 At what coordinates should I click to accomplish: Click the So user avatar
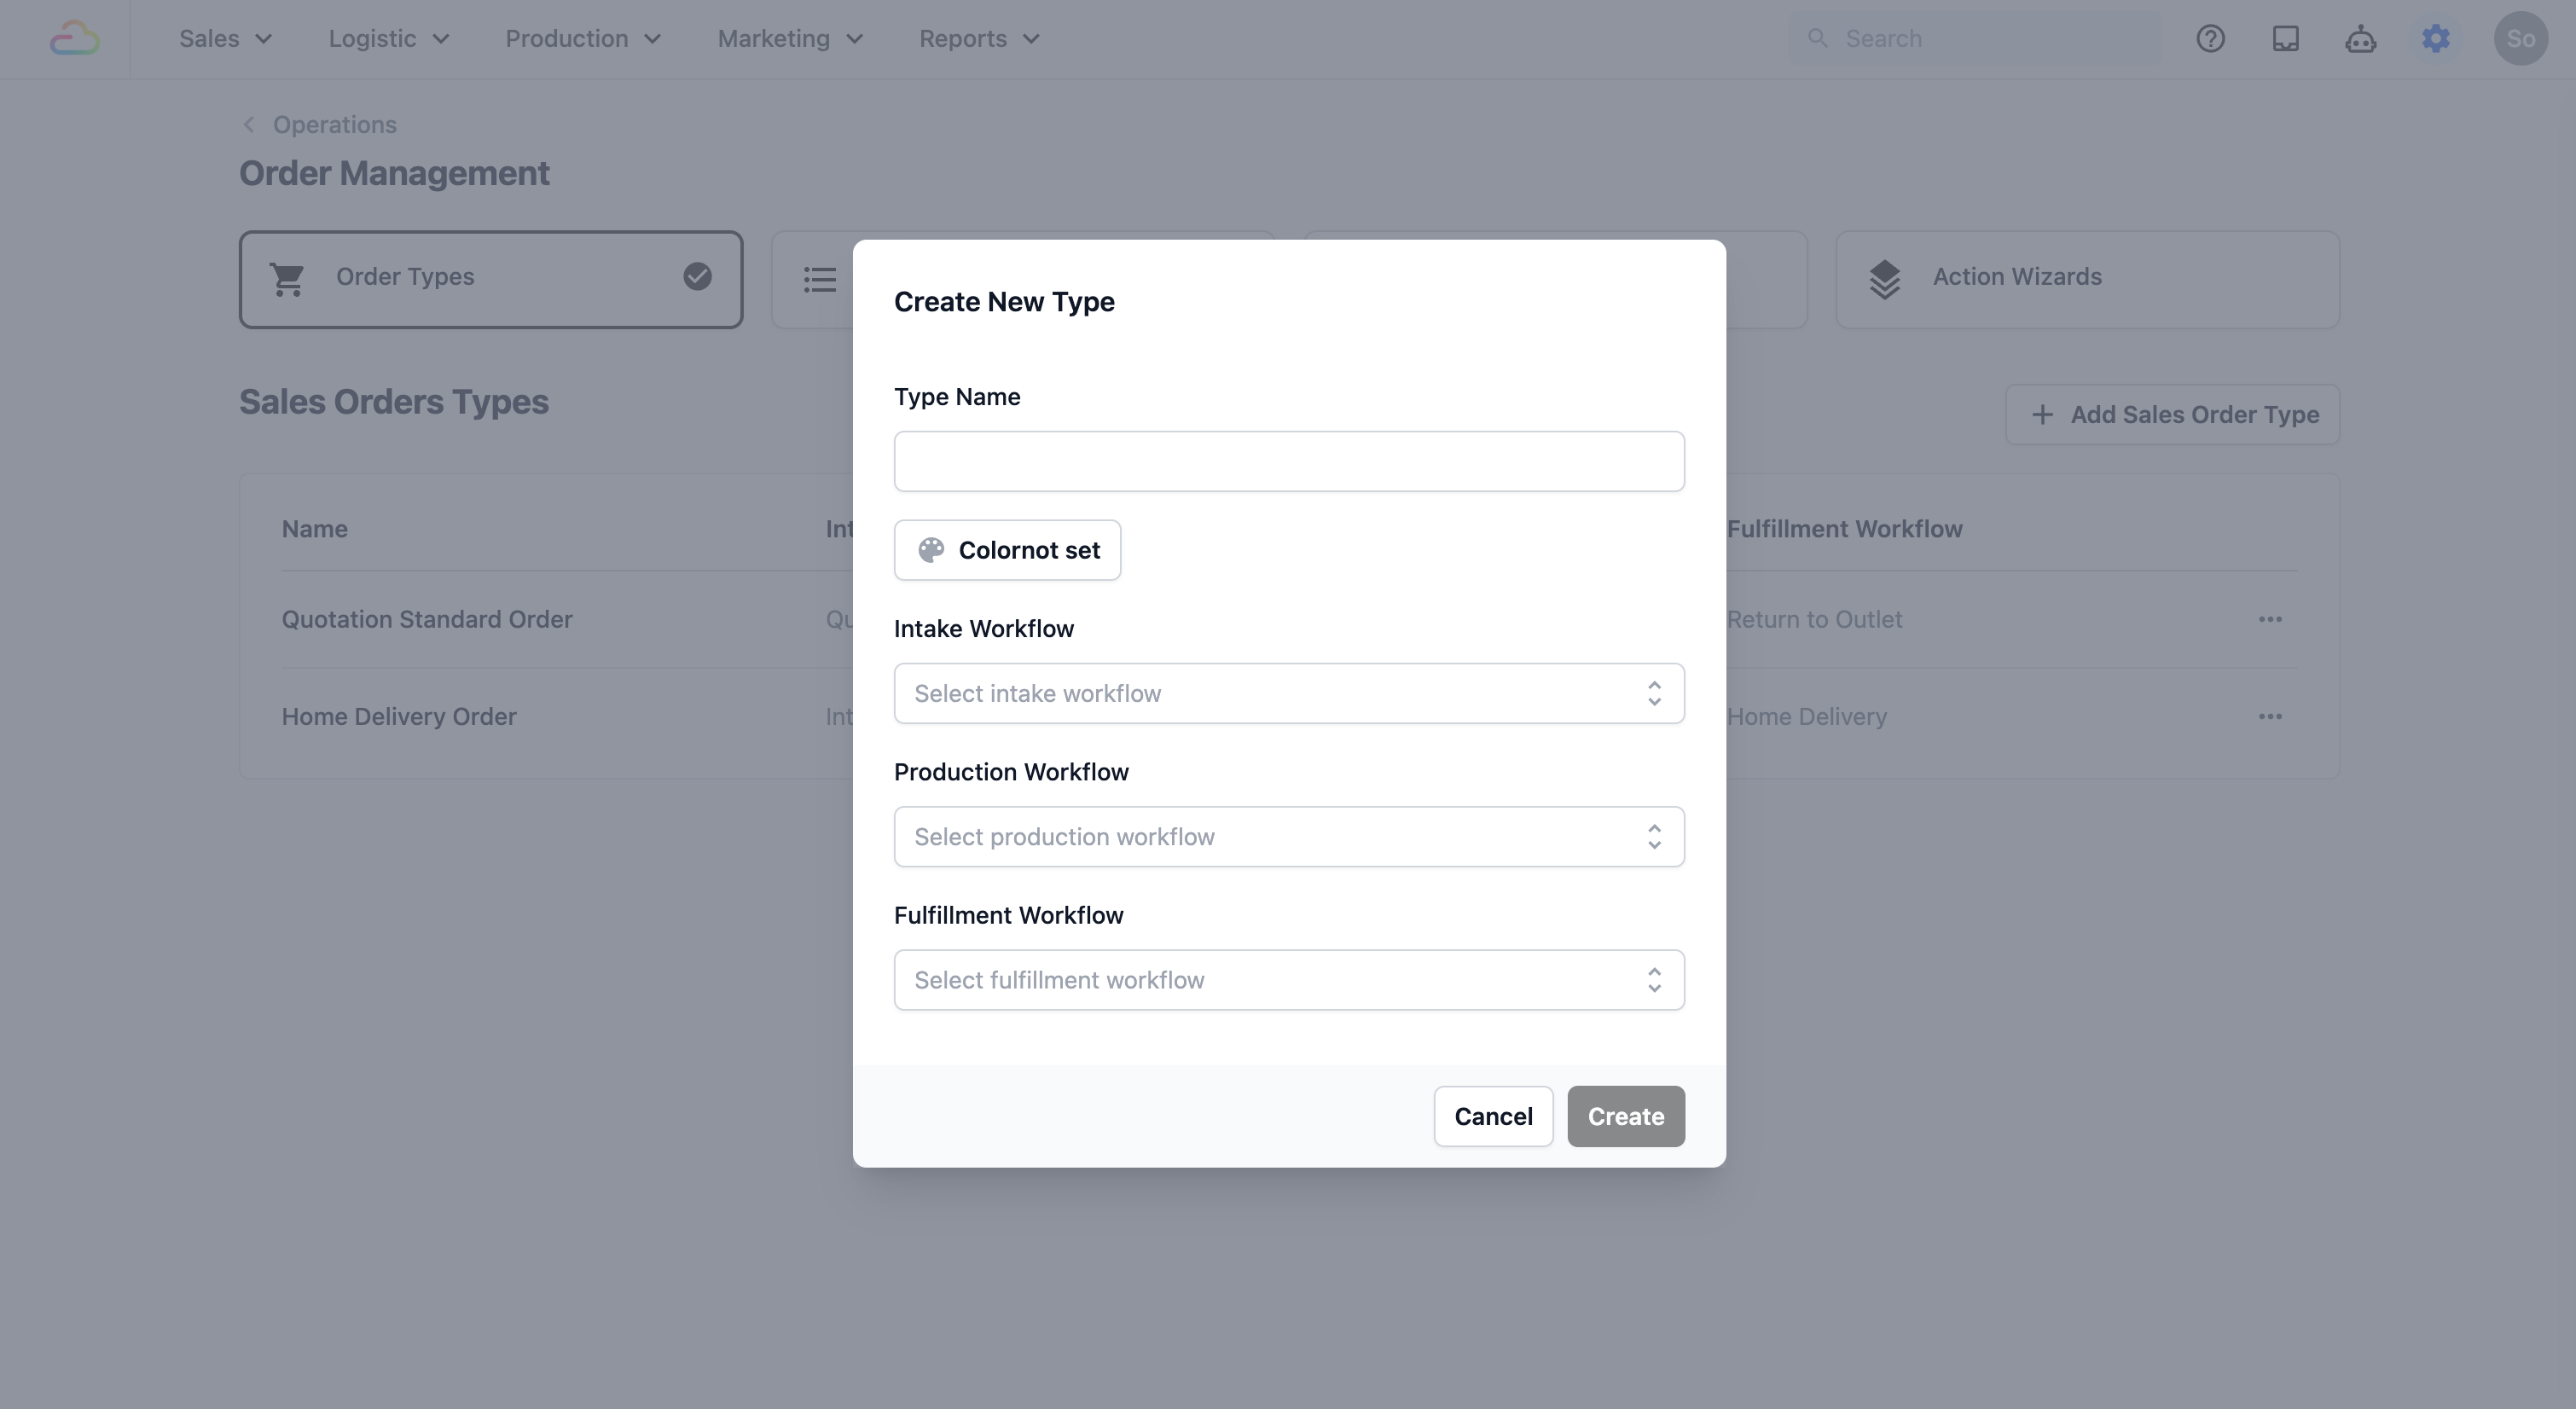pyautogui.click(x=2520, y=39)
